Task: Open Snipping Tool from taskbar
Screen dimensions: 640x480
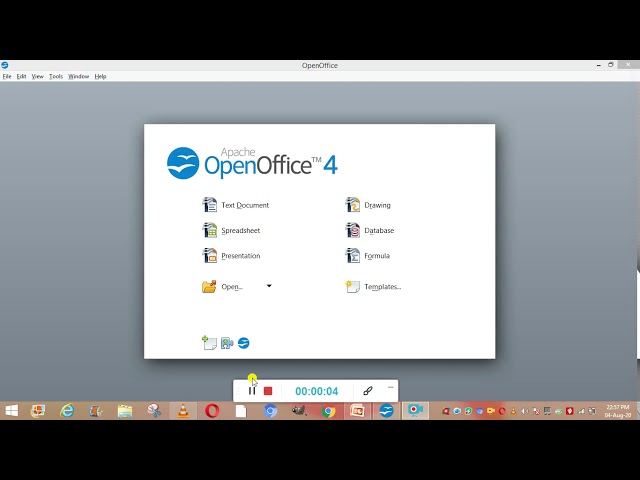Action: pyautogui.click(x=154, y=411)
